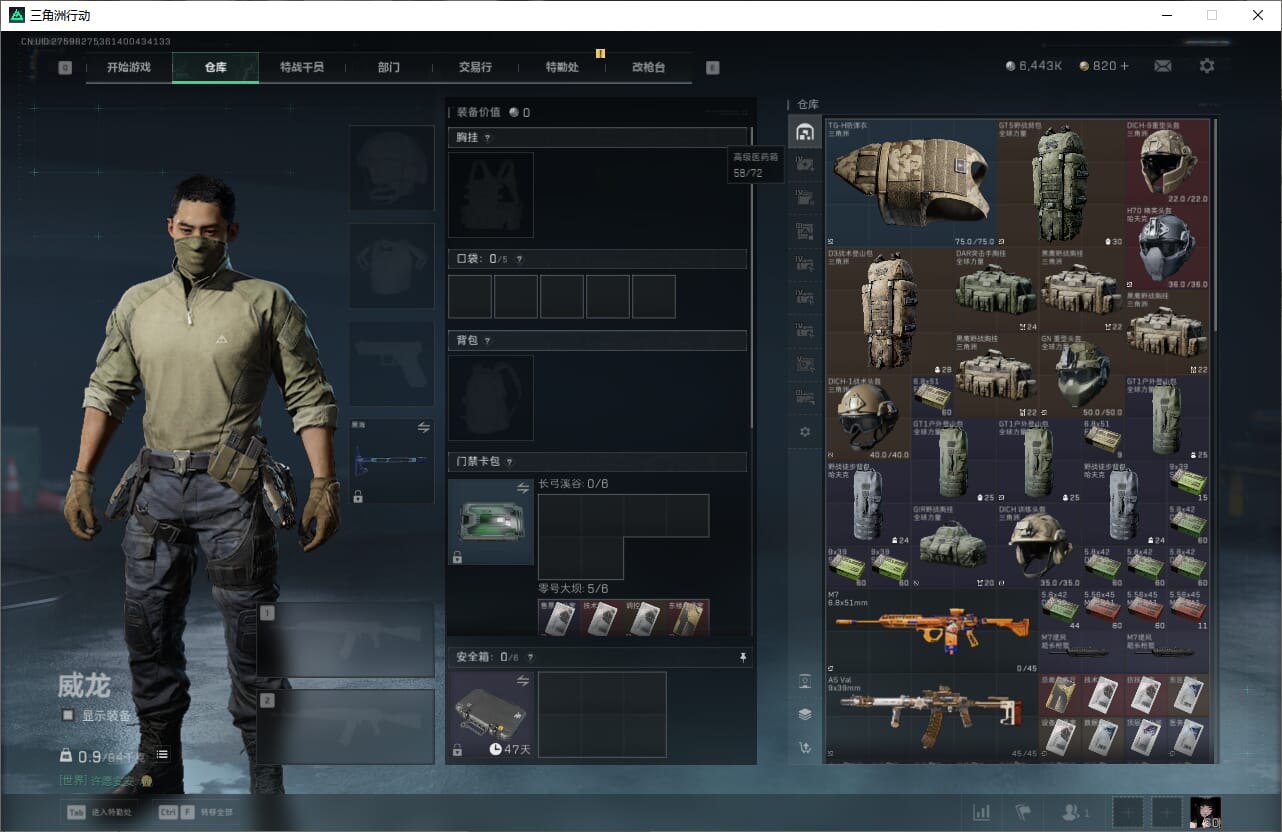Select the DICH-1战术头盔 item

coord(868,418)
